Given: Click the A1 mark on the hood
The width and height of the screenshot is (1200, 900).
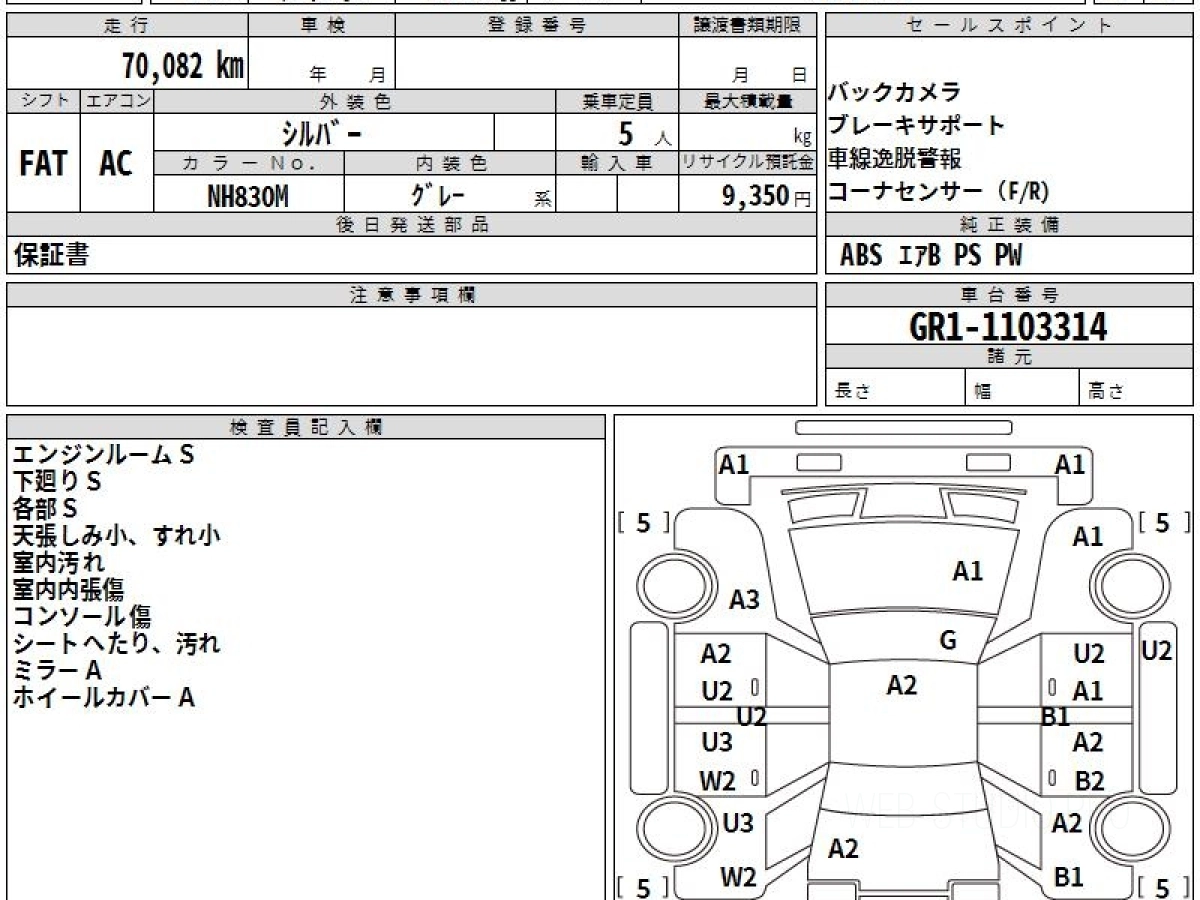Looking at the screenshot, I should (x=967, y=572).
